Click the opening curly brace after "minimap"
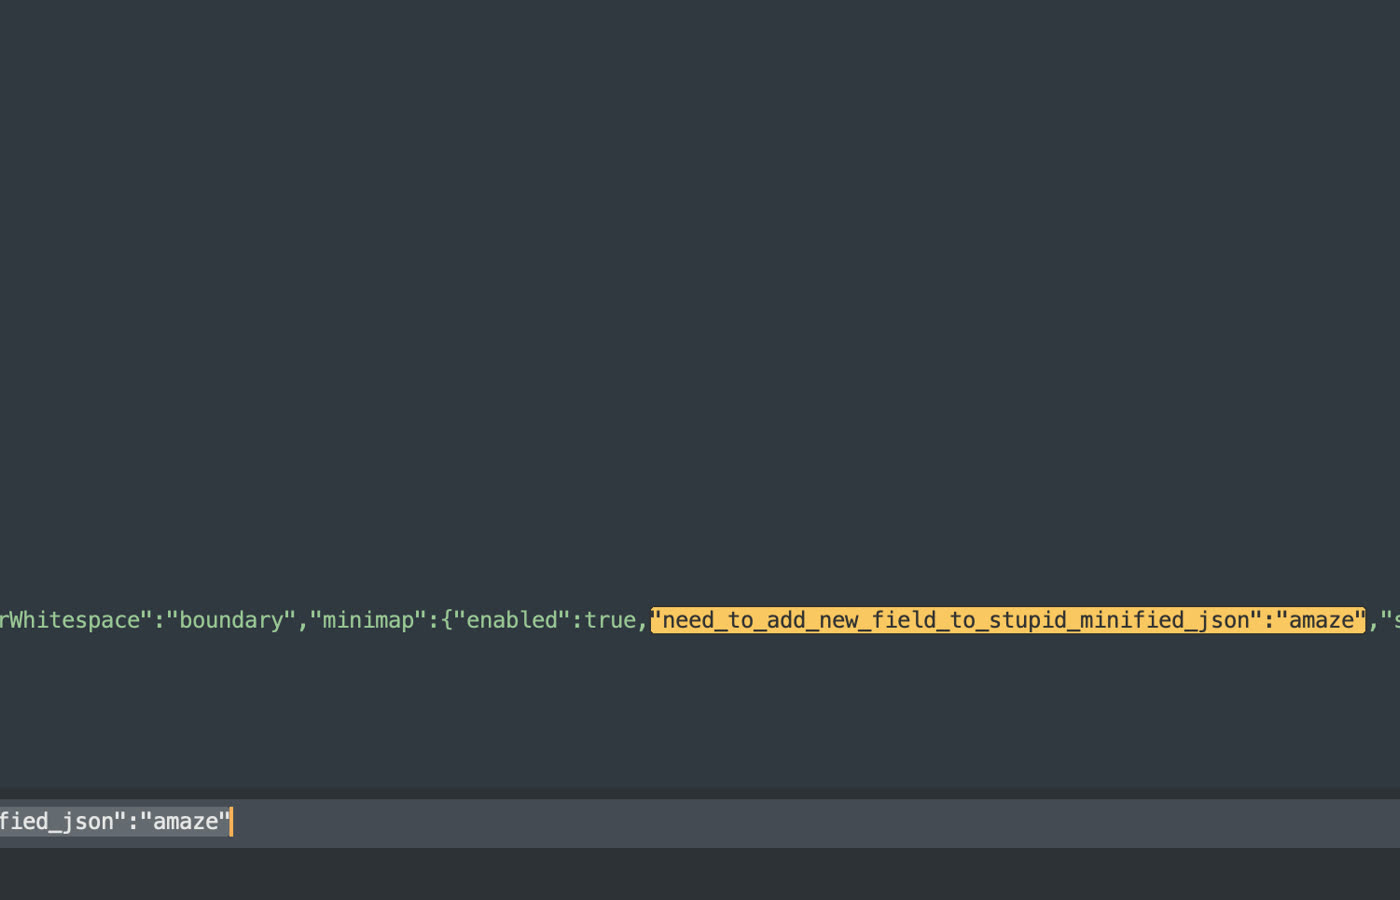Image resolution: width=1400 pixels, height=900 pixels. point(446,621)
